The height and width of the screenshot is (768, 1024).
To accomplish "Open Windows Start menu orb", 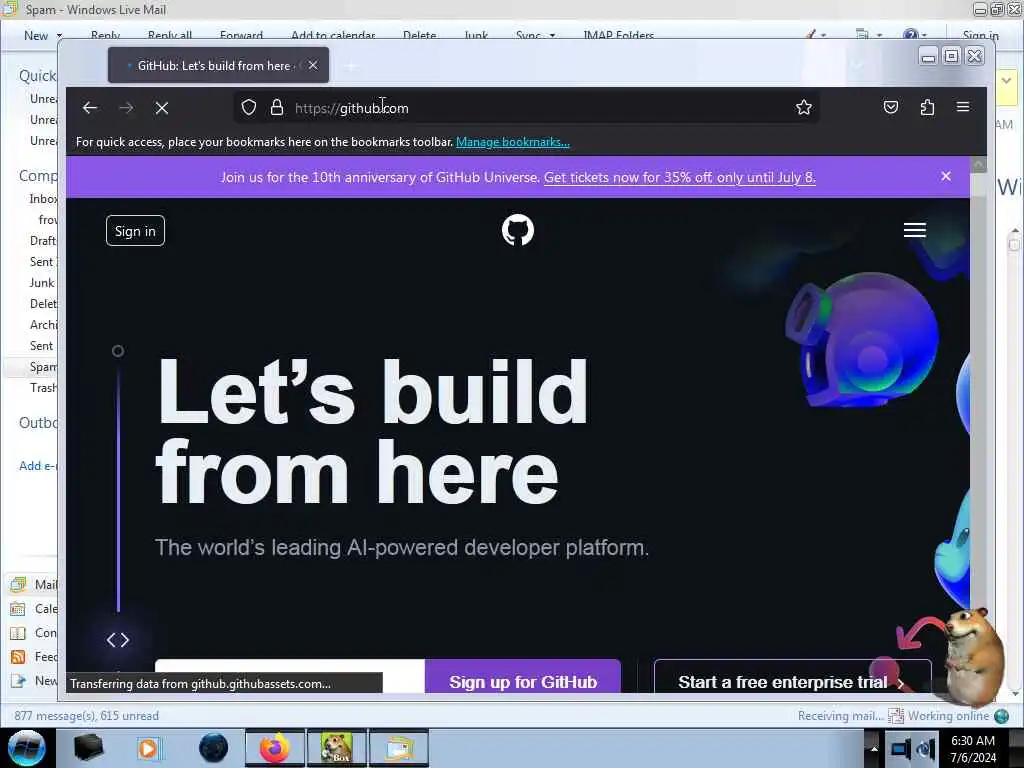I will pyautogui.click(x=27, y=748).
